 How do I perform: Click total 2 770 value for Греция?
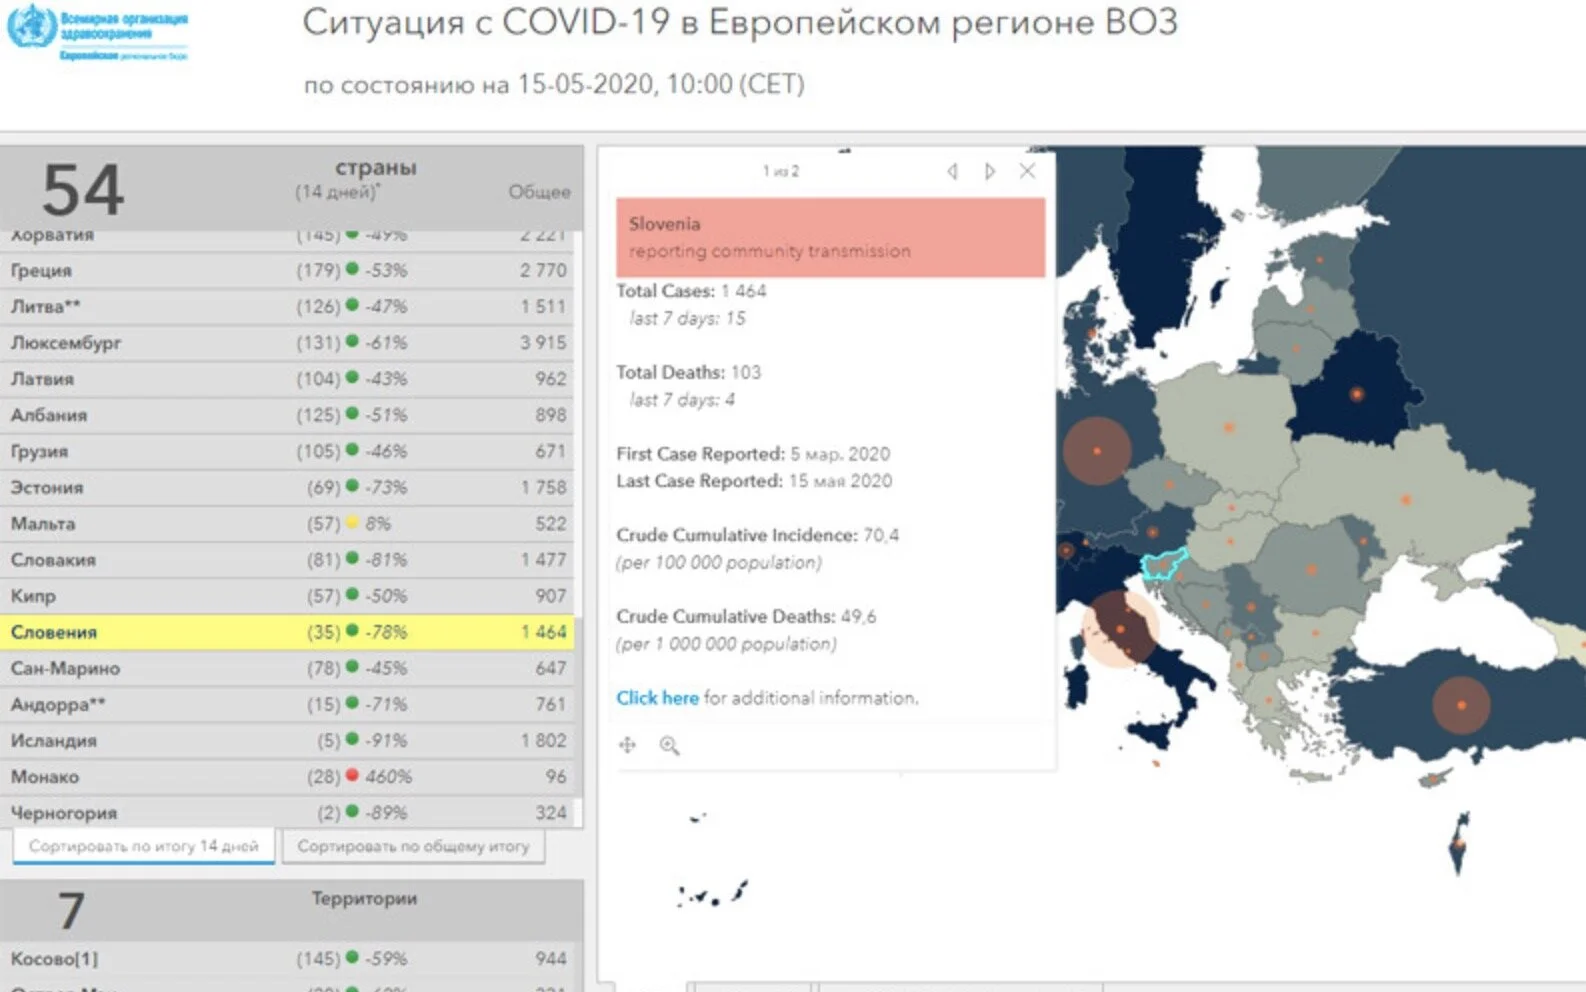543,270
